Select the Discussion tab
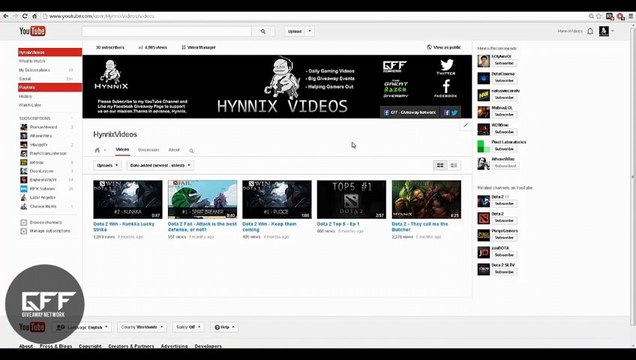Screen dimensions: 636x360 coord(148,150)
